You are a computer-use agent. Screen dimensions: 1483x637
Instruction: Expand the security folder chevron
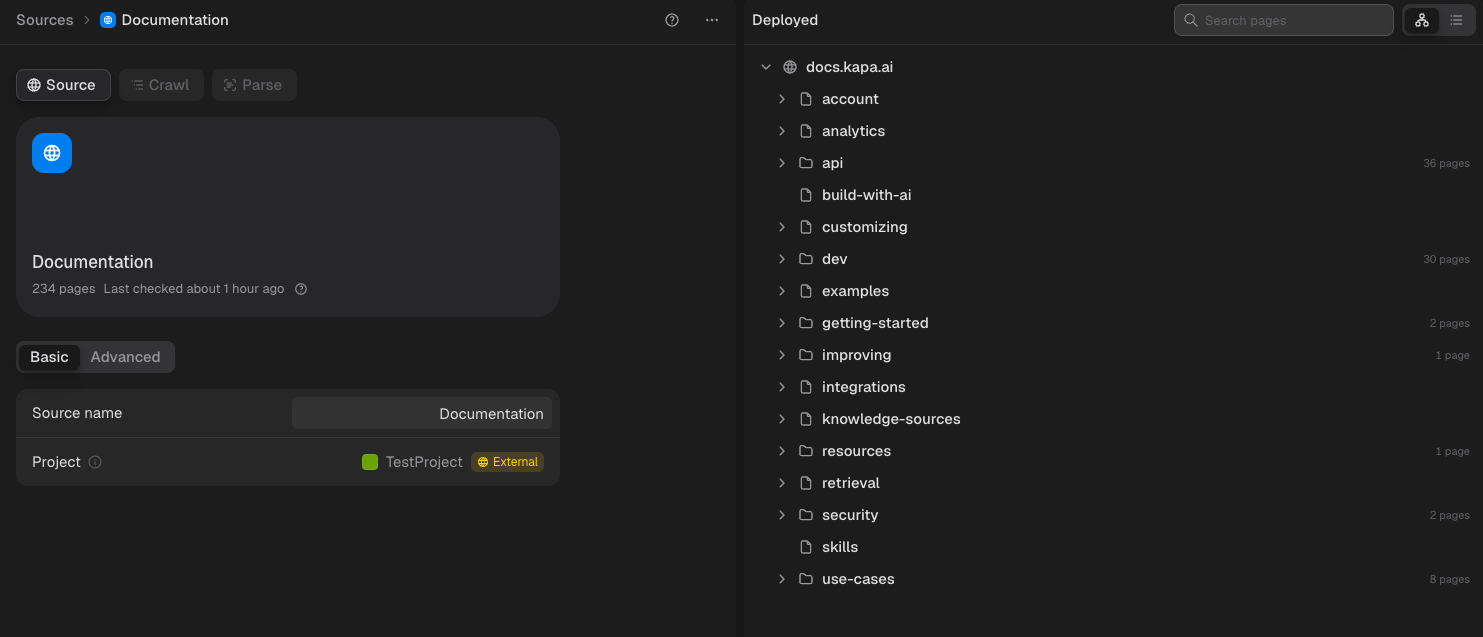click(x=782, y=515)
